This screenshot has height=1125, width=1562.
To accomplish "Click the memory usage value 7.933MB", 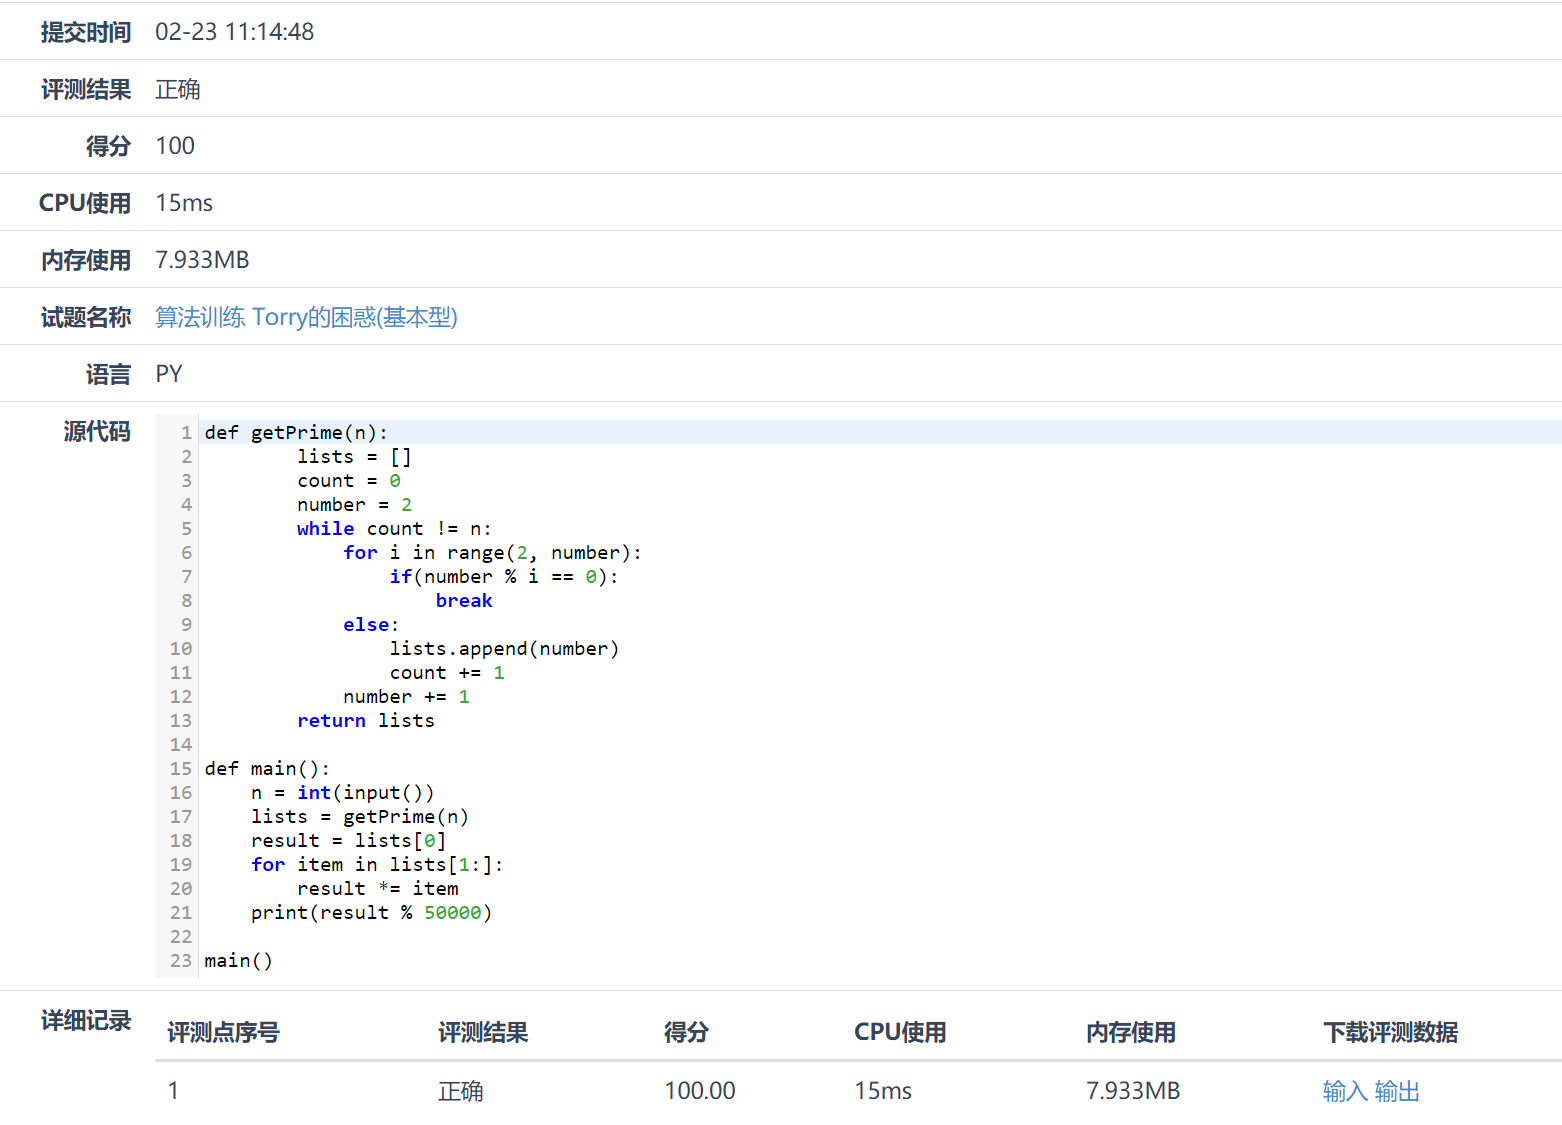I will coord(201,259).
